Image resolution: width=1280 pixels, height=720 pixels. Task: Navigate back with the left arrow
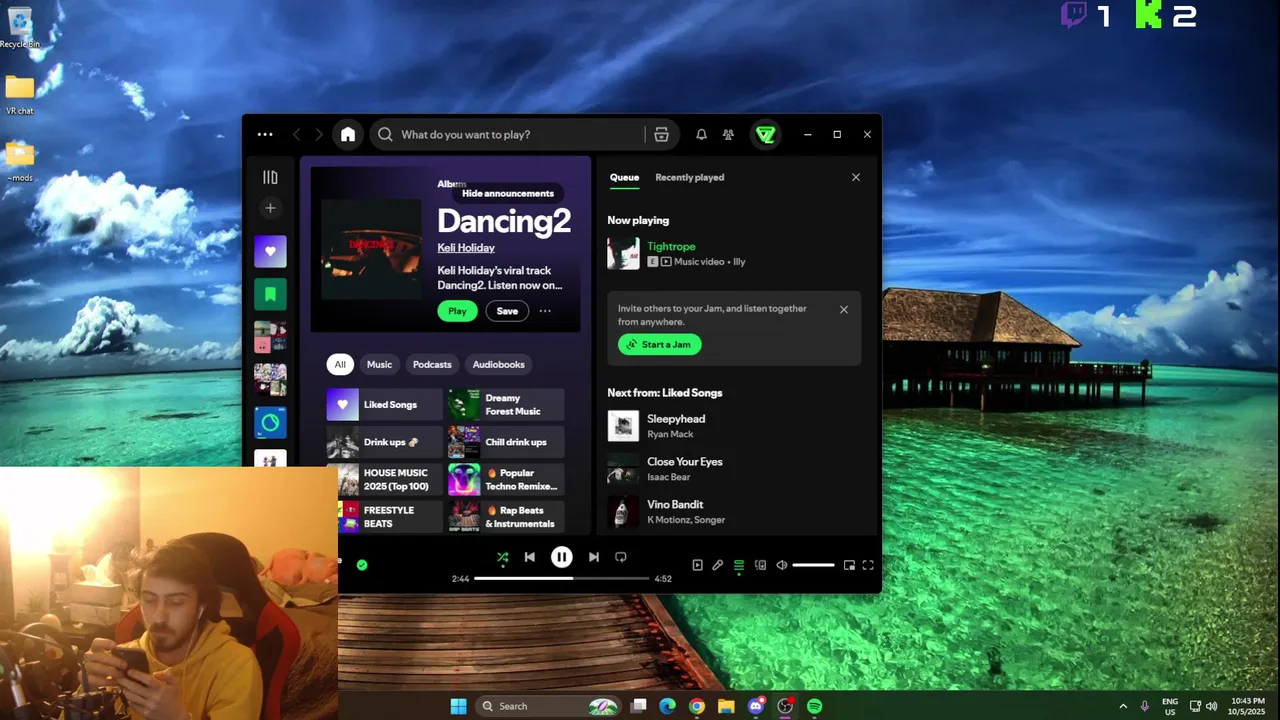click(297, 134)
